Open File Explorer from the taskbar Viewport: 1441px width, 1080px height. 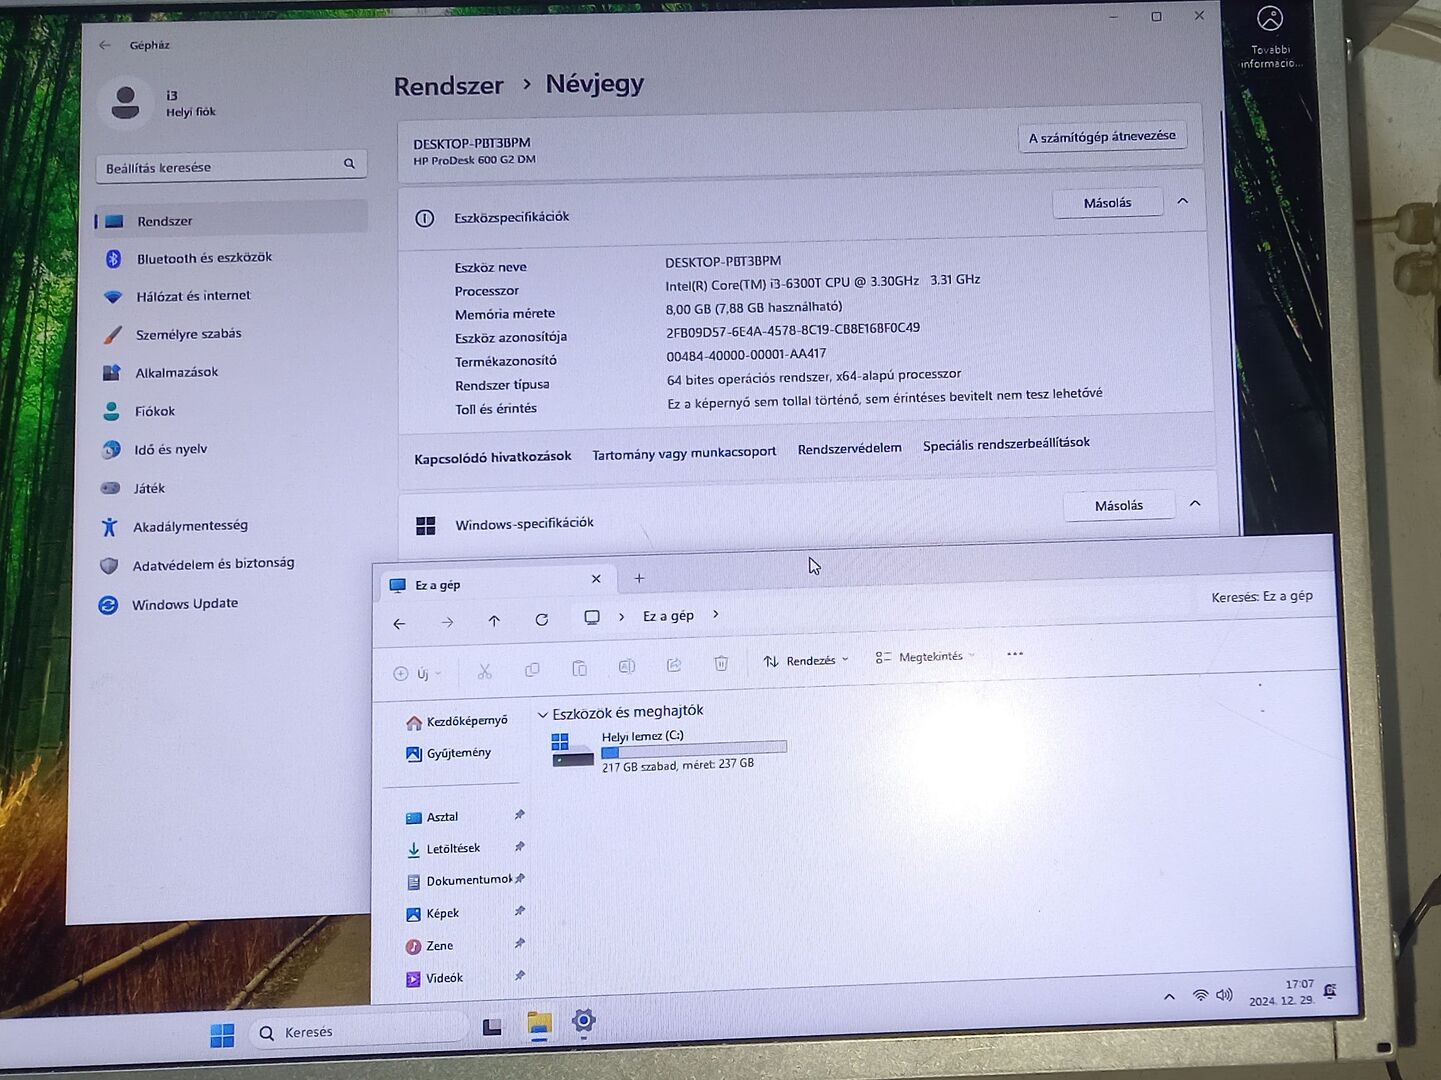click(539, 1024)
